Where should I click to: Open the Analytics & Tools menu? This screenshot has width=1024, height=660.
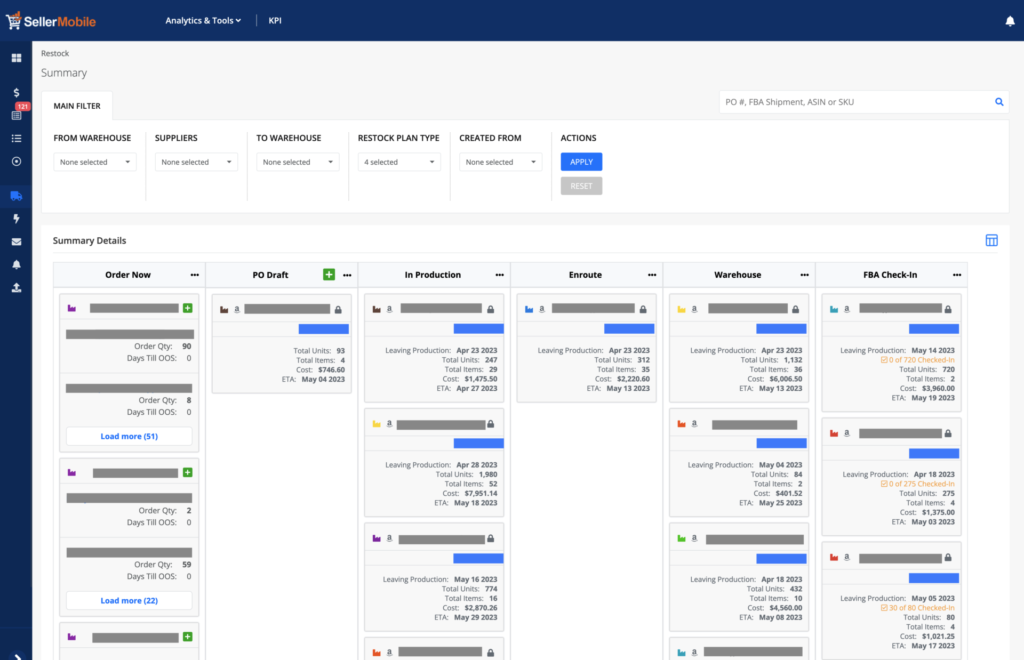[x=203, y=20]
